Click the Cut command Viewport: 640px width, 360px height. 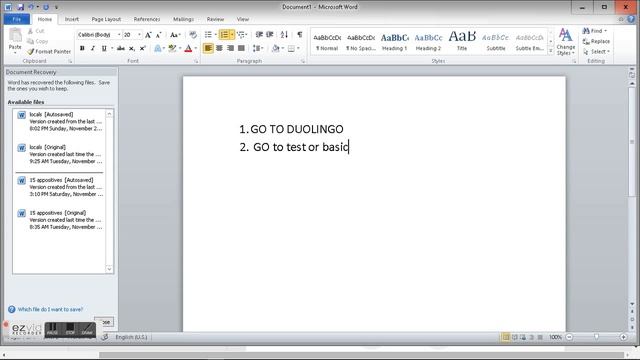tap(36, 31)
